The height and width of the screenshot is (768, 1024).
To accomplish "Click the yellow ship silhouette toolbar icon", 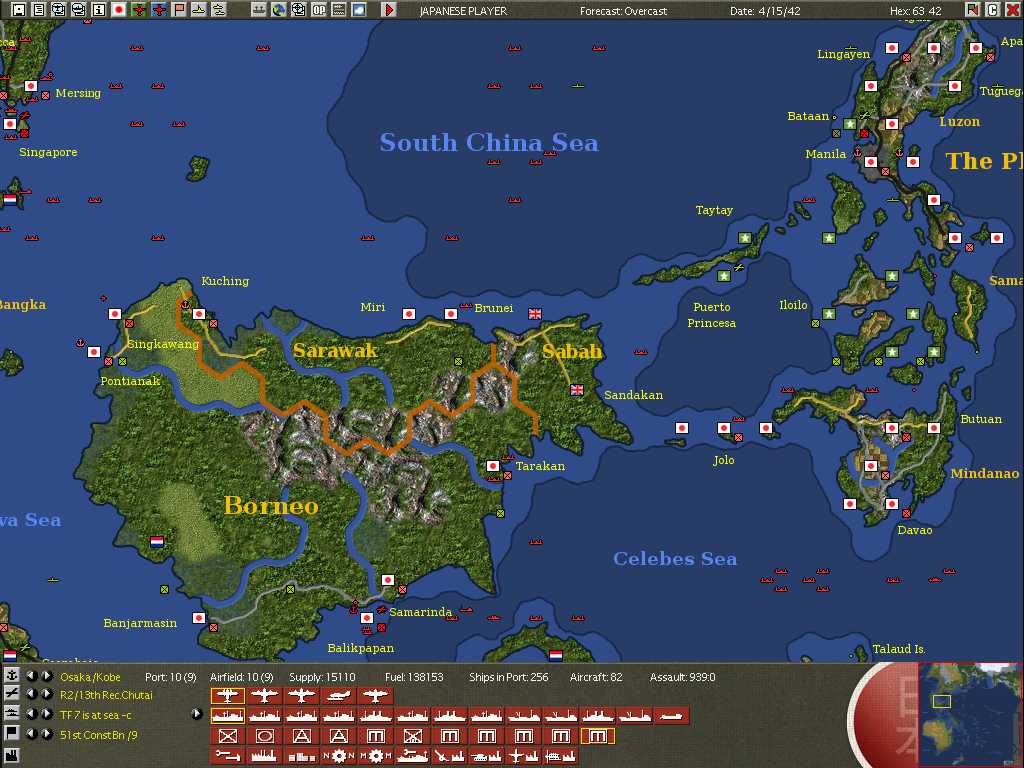I will tap(219, 10).
